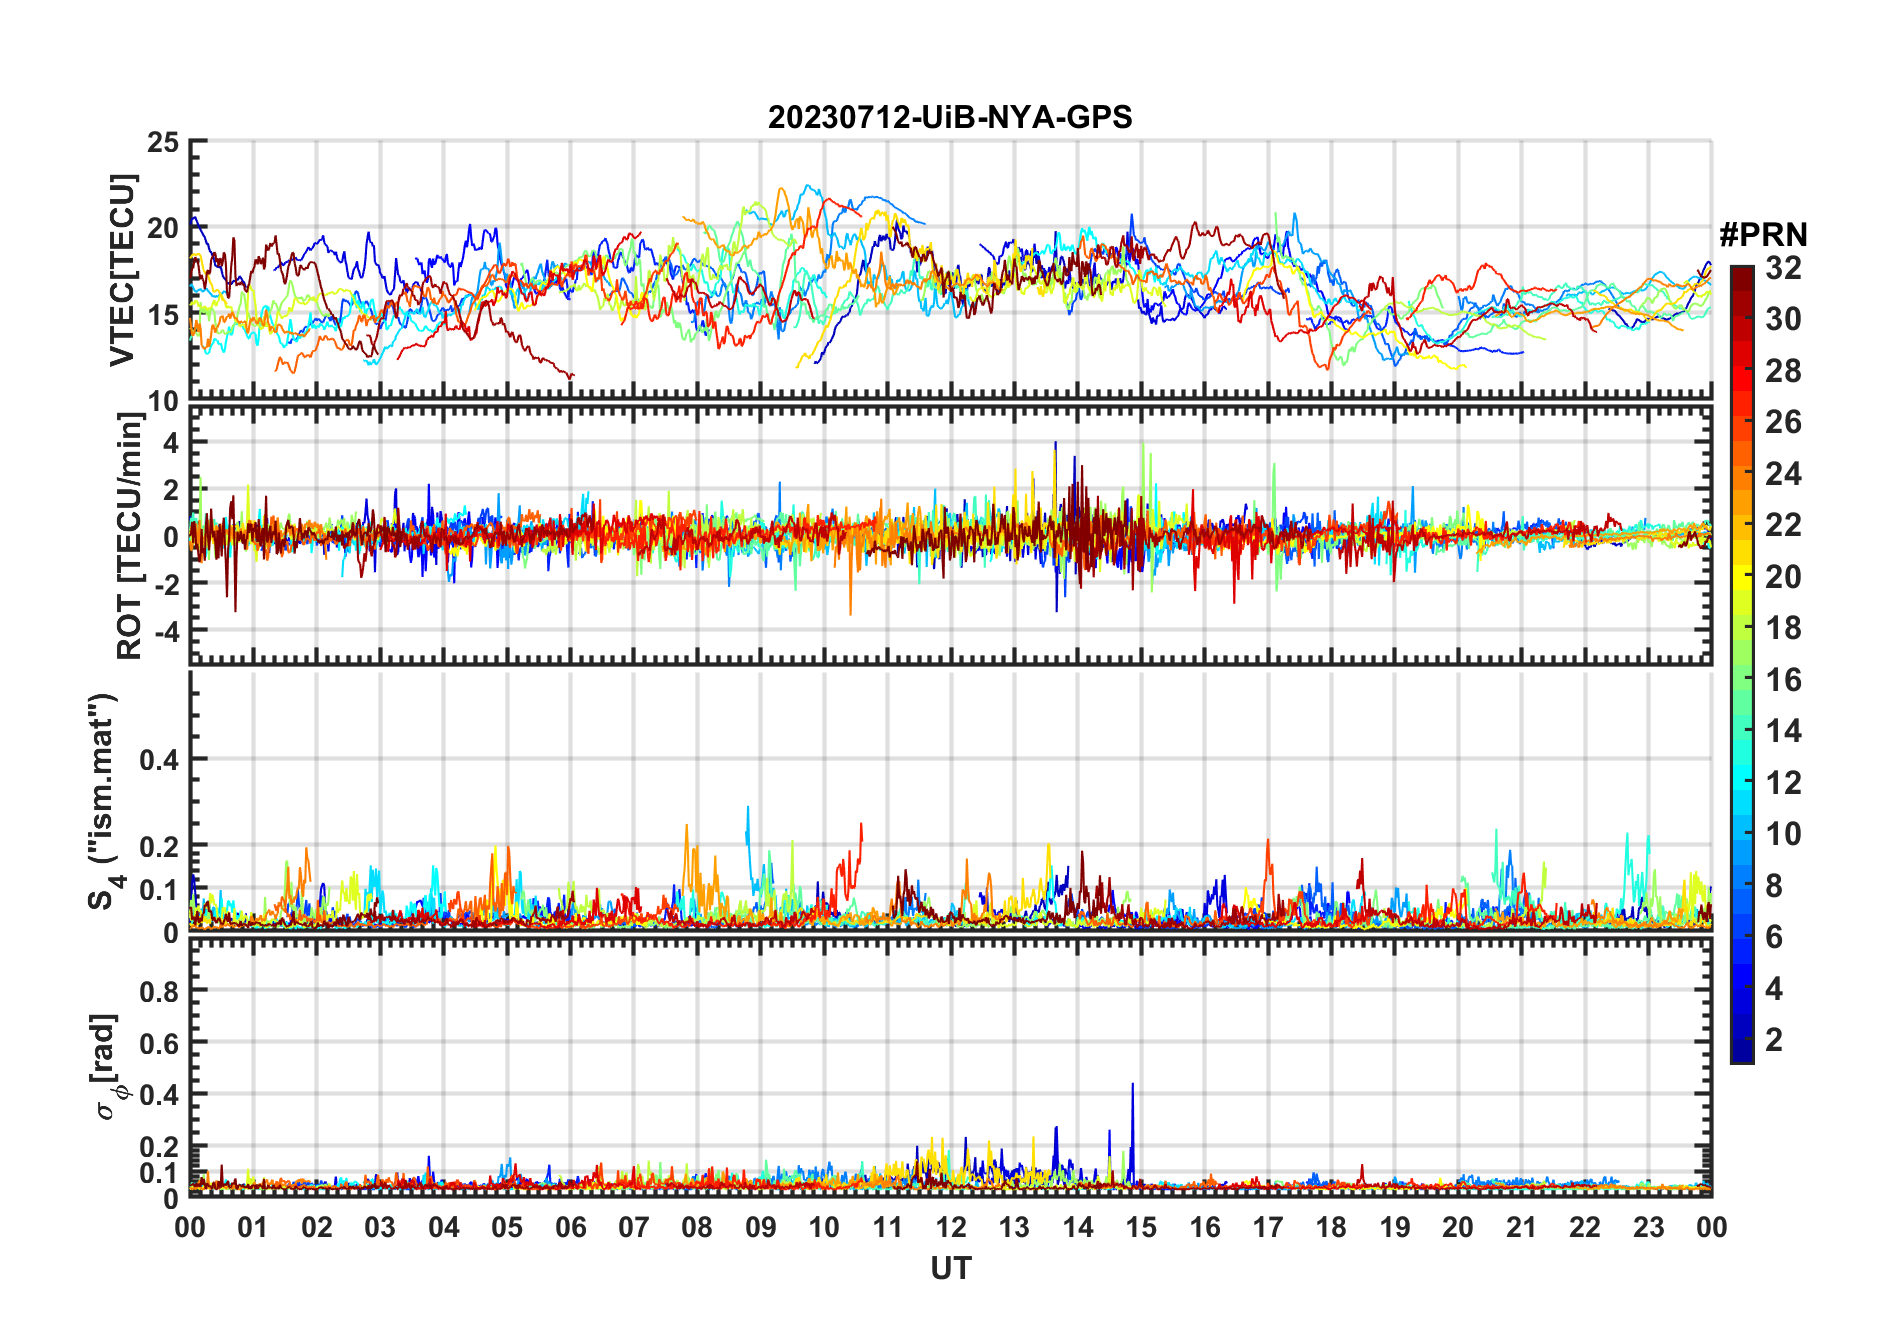
Task: Click x-axis tick label 01
Action: coord(253,1227)
